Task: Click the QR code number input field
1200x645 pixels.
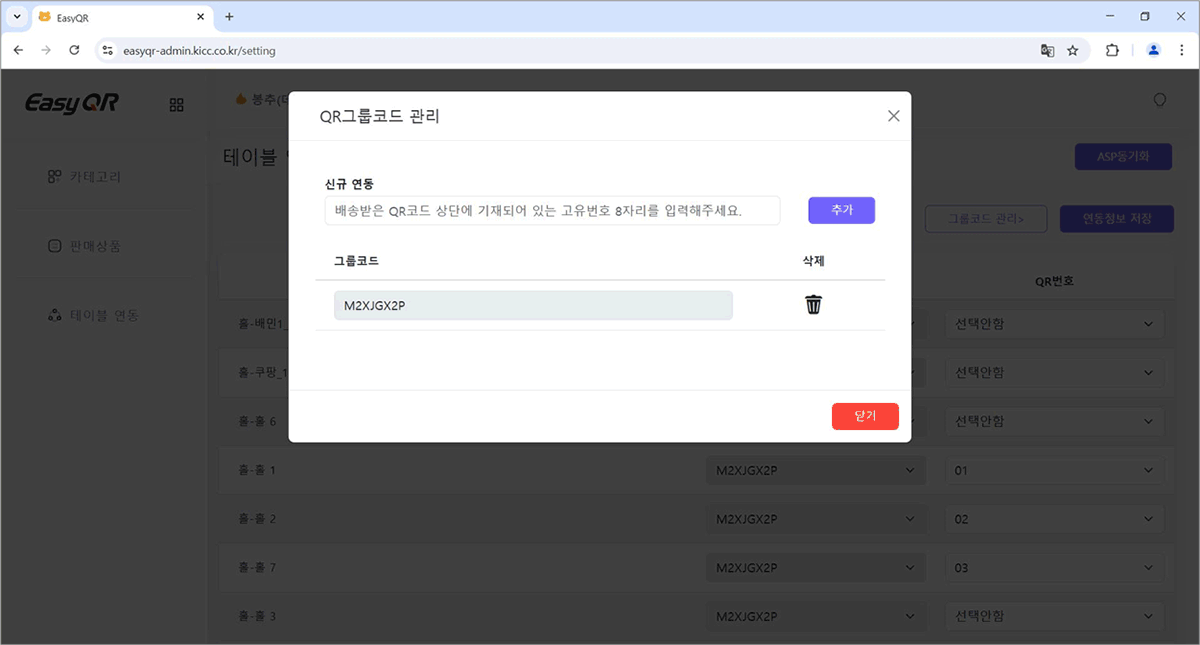Action: (x=552, y=210)
